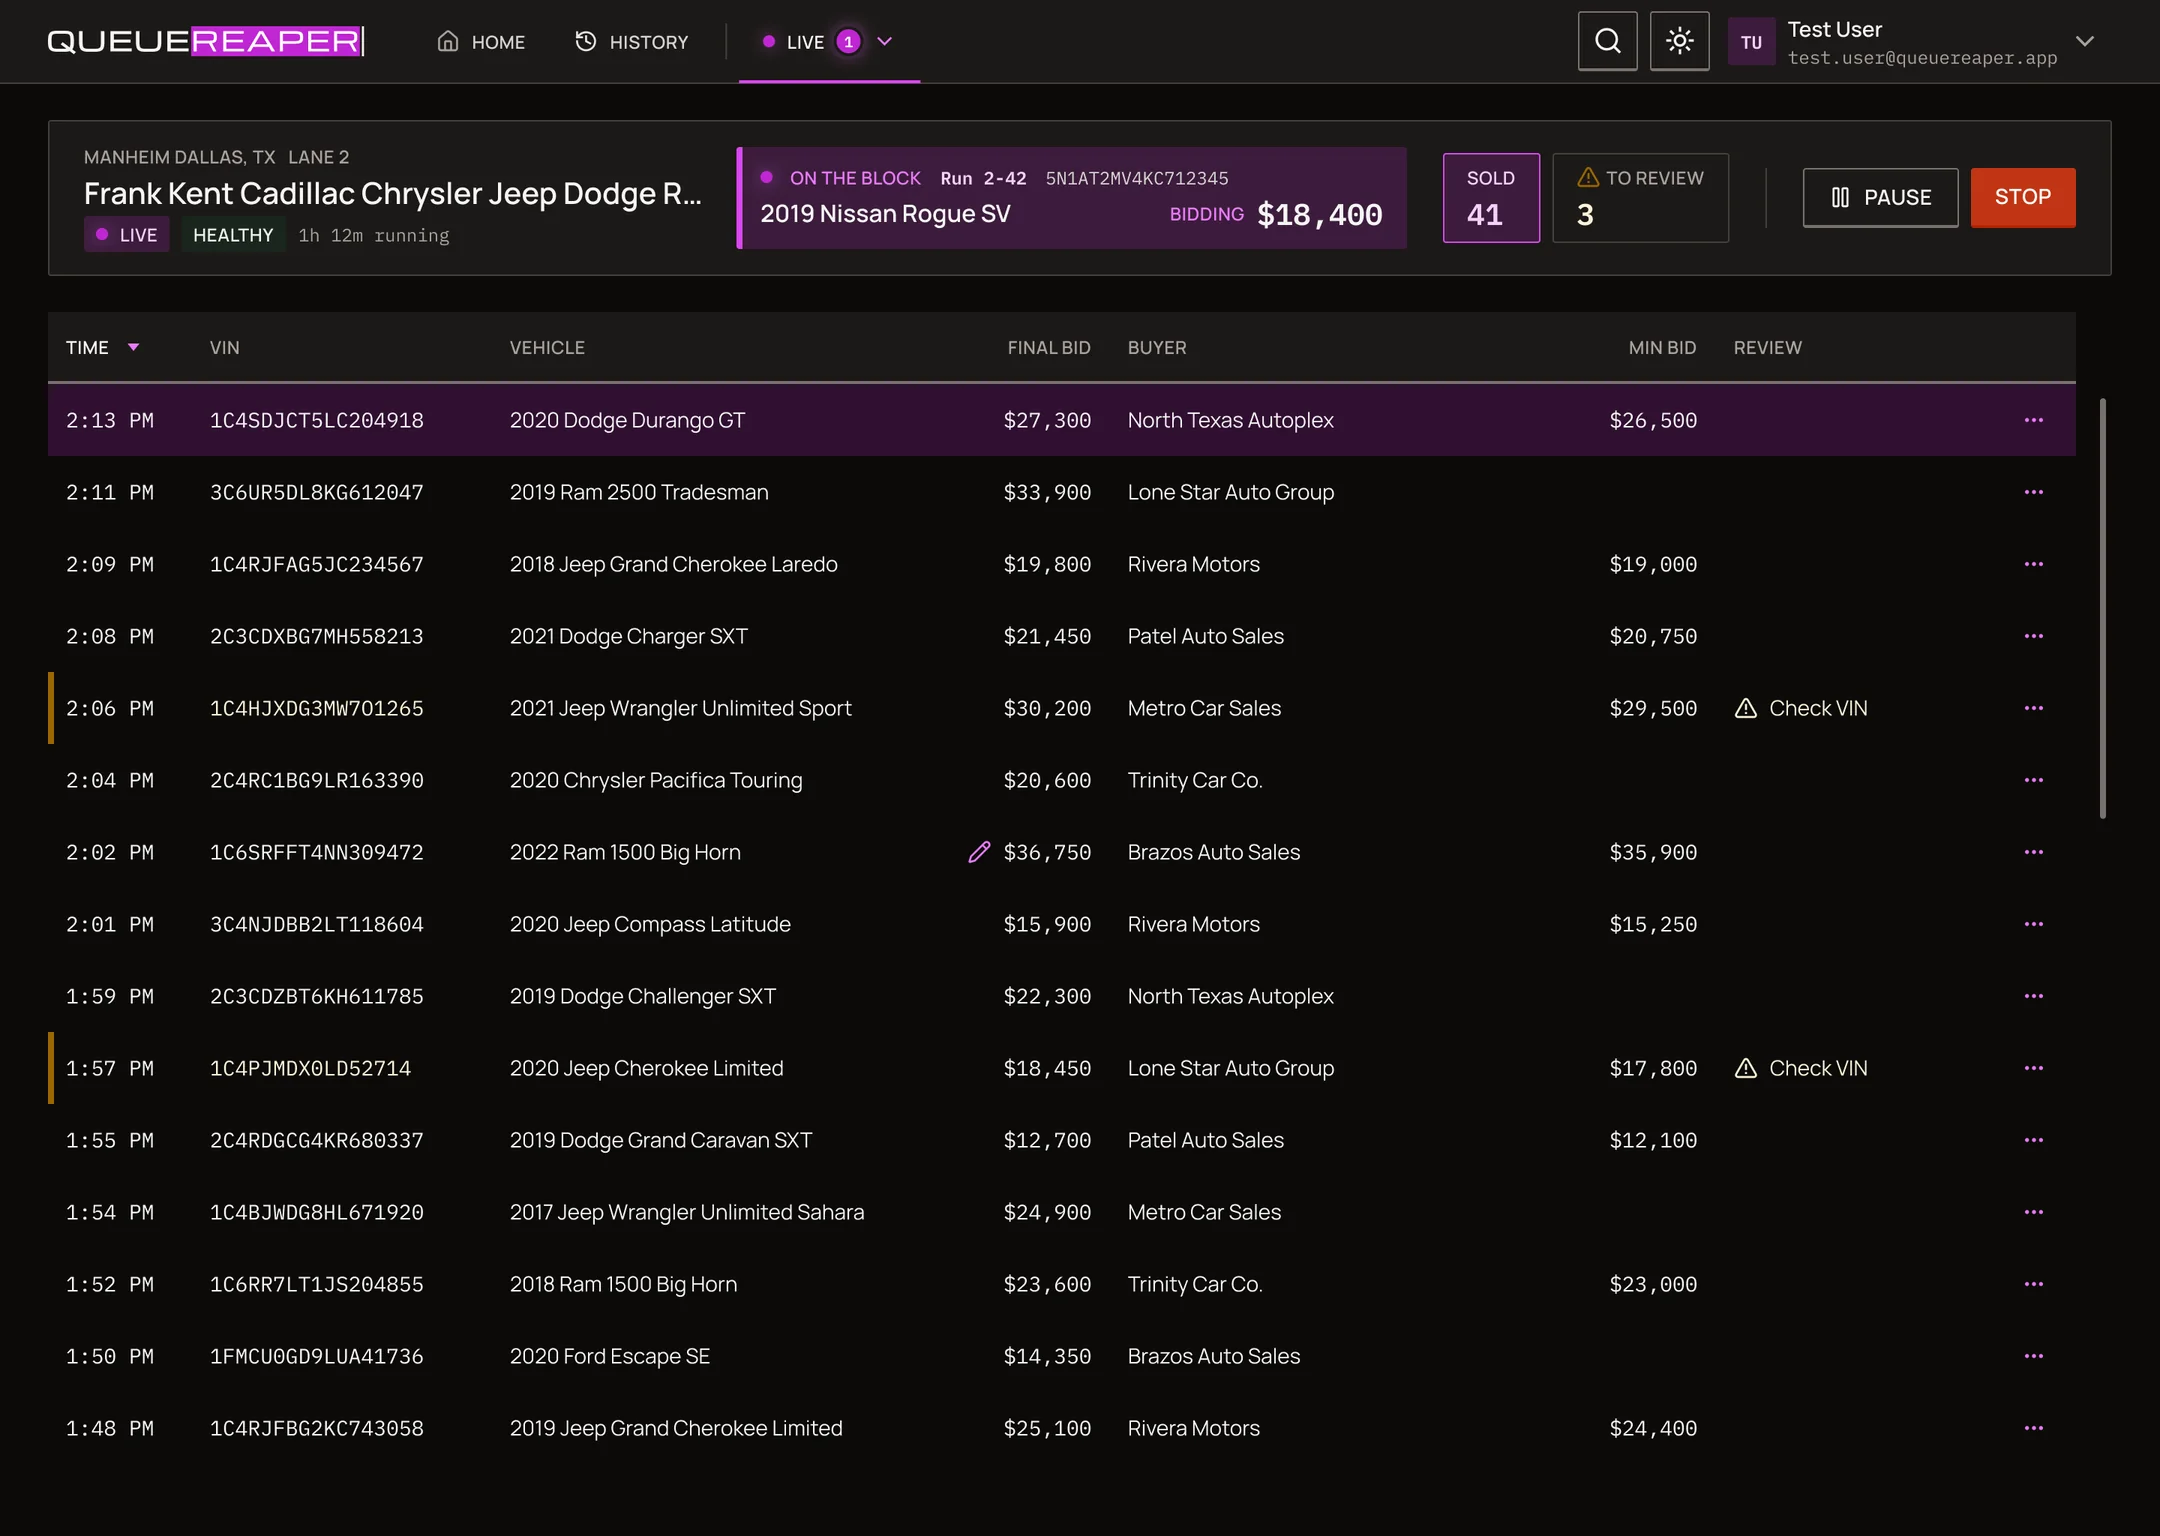Toggle light/dark theme sun icon
The width and height of the screenshot is (2160, 1536).
1679,41
